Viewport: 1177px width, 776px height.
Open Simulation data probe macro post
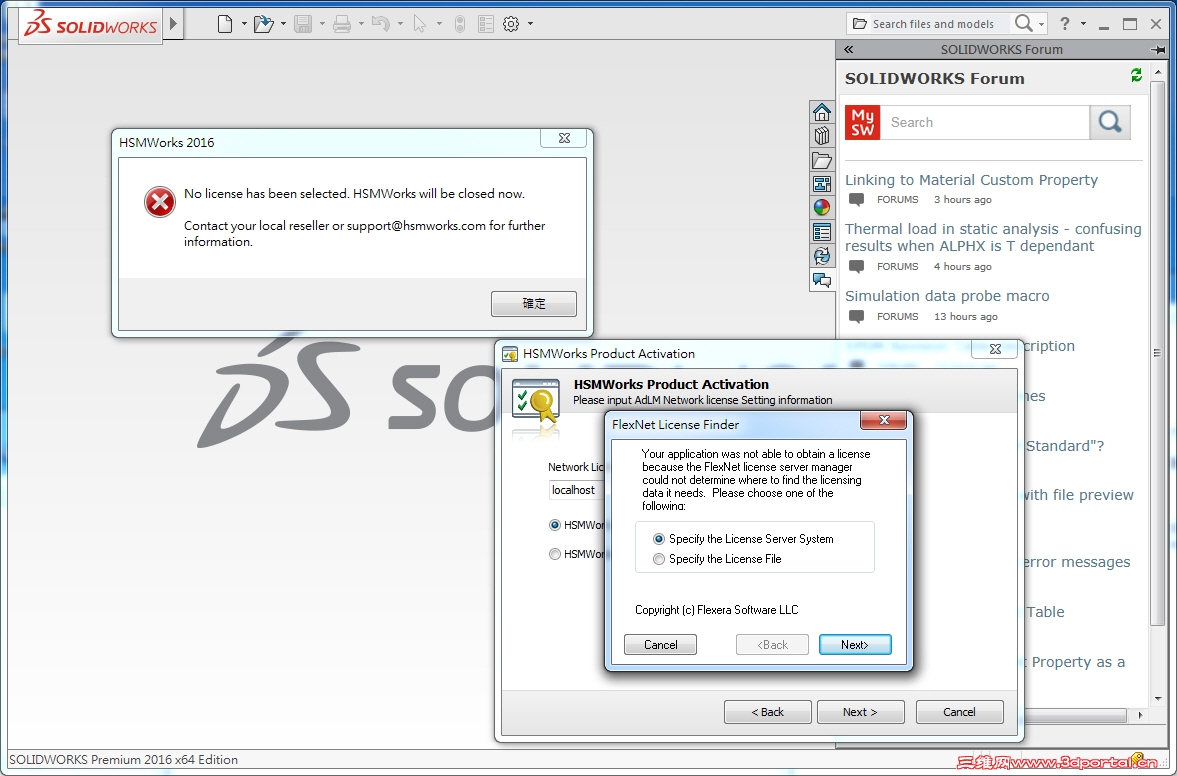point(947,296)
